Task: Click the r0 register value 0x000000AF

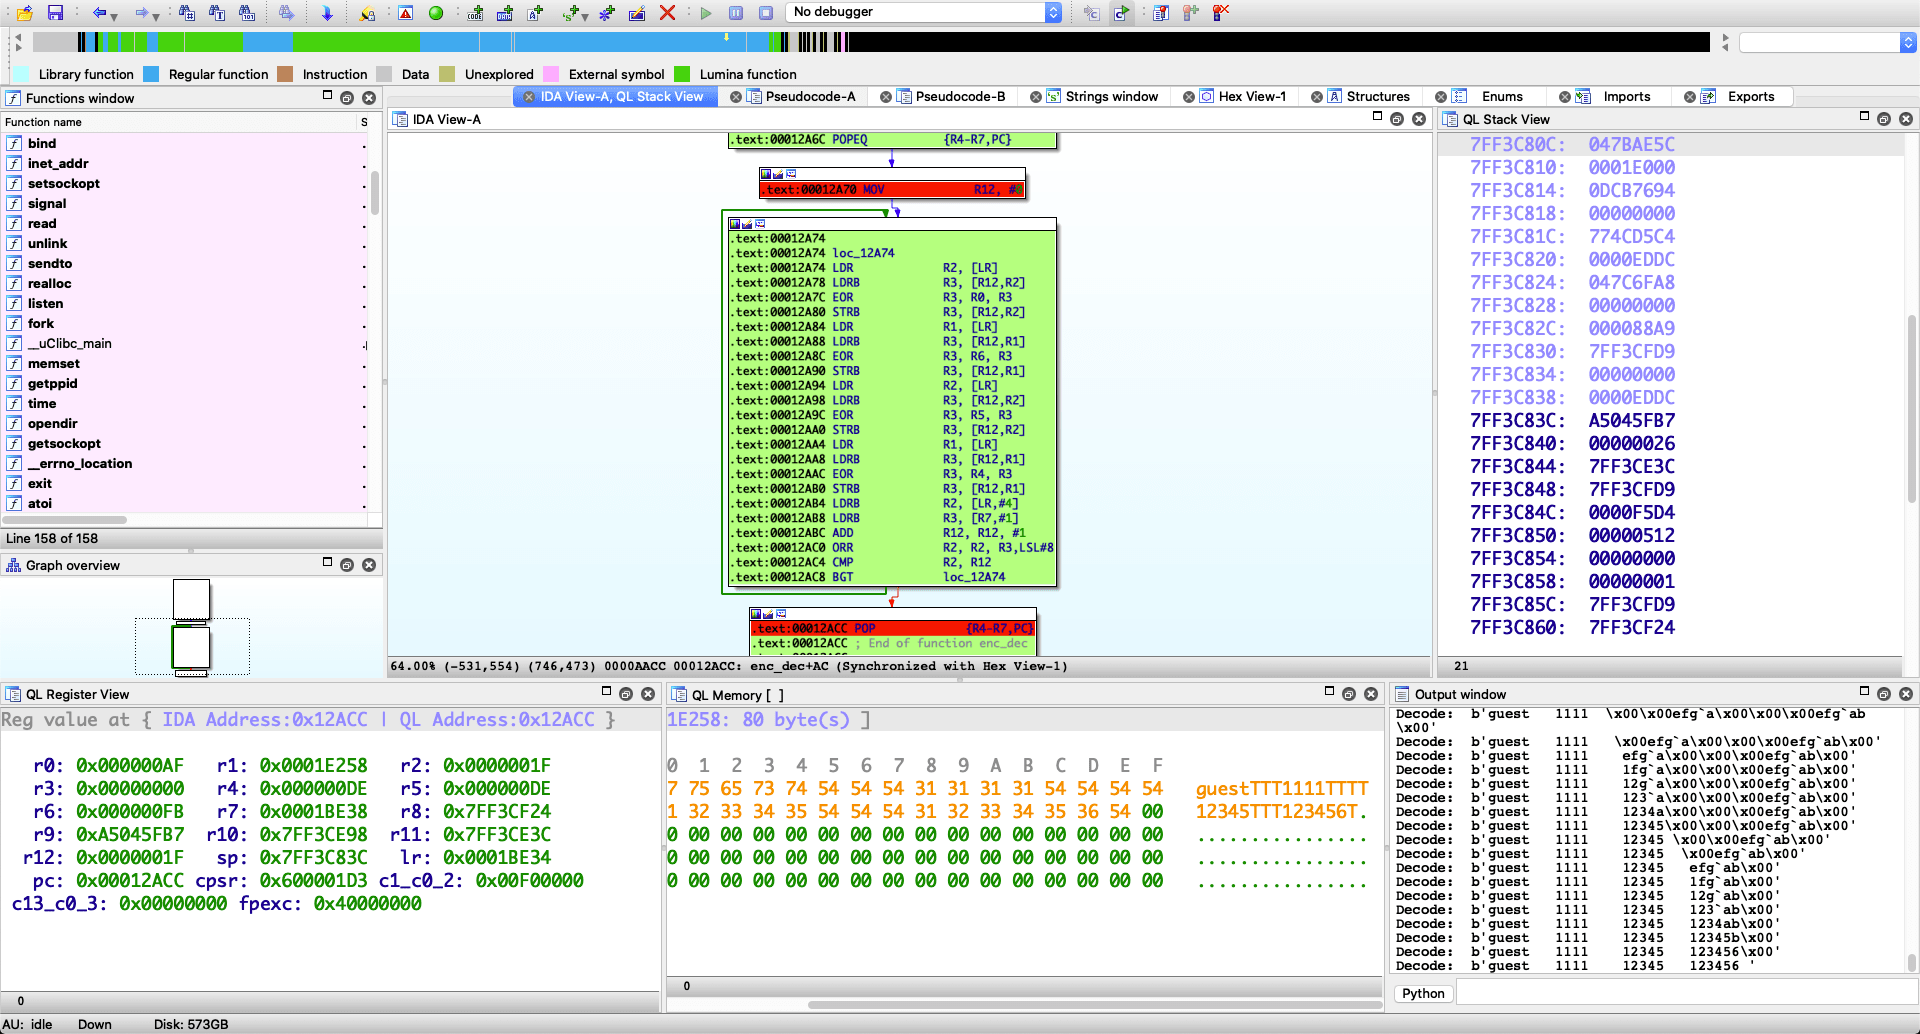Action: [130, 766]
